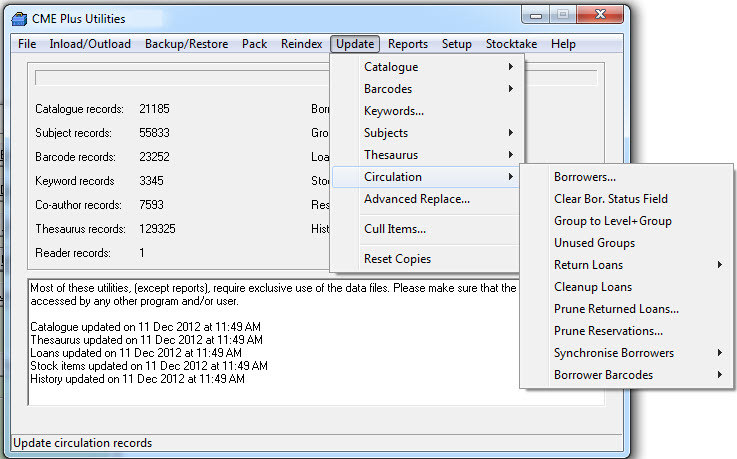Select Cleanup Loans option
This screenshot has width=737, height=459.
point(627,287)
